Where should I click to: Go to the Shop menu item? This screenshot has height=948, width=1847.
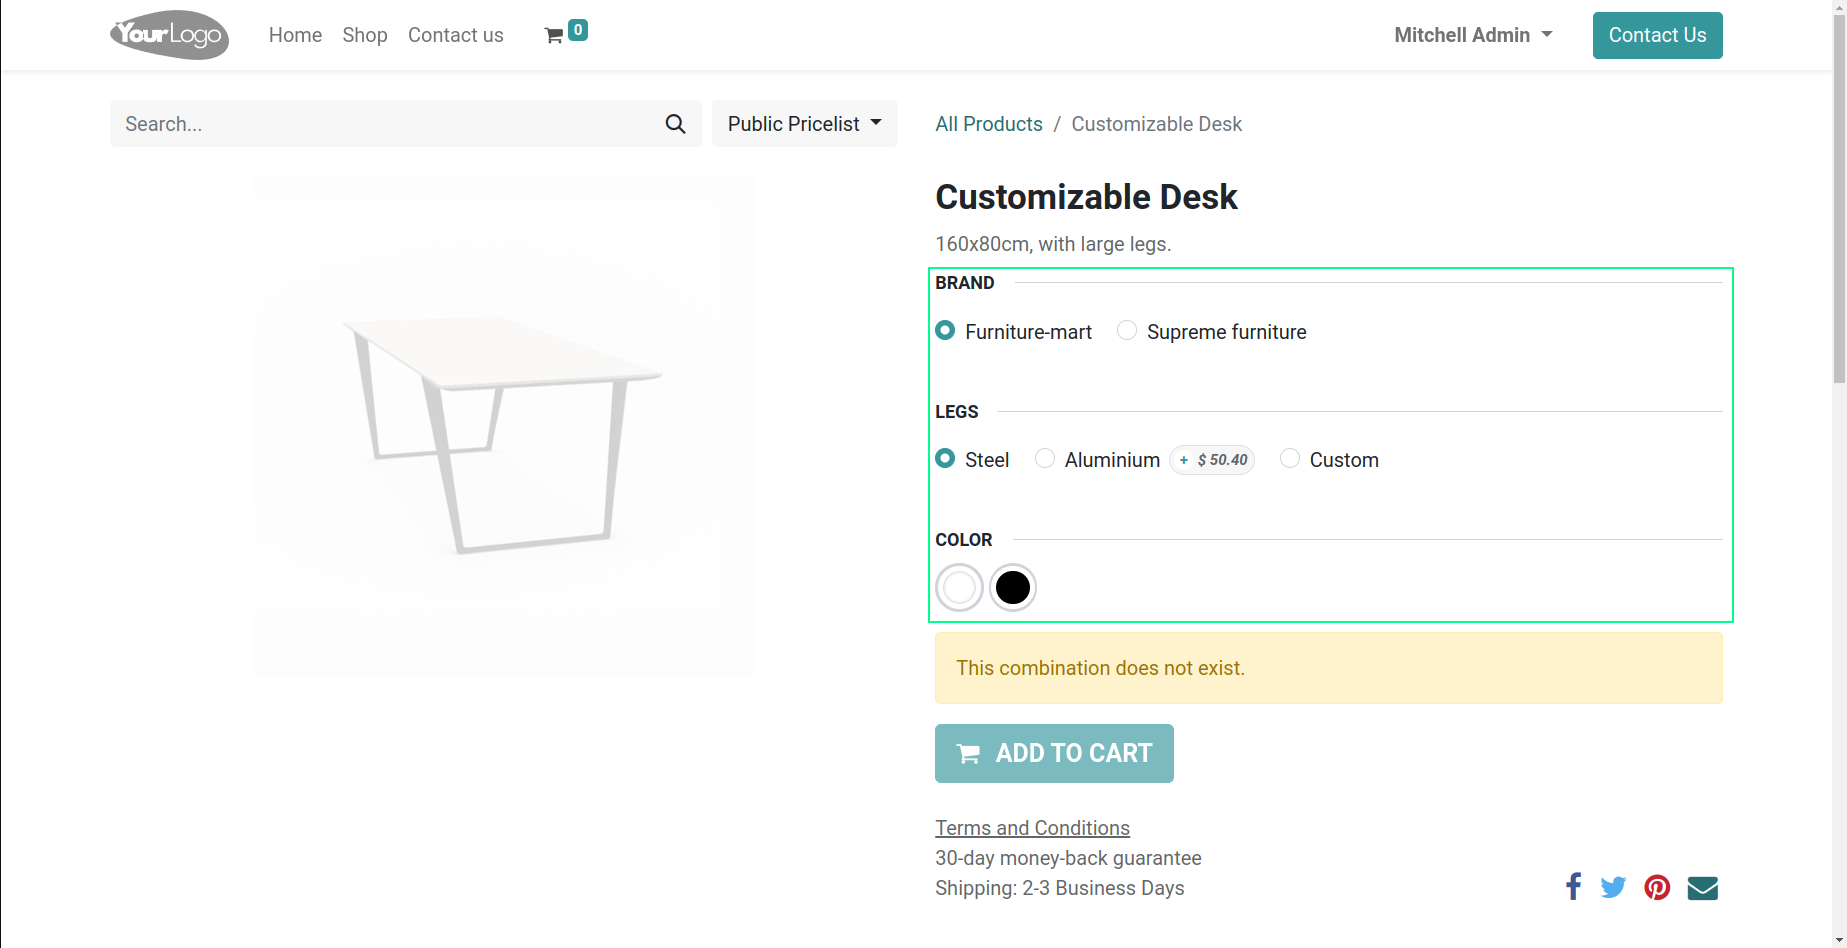coord(364,35)
